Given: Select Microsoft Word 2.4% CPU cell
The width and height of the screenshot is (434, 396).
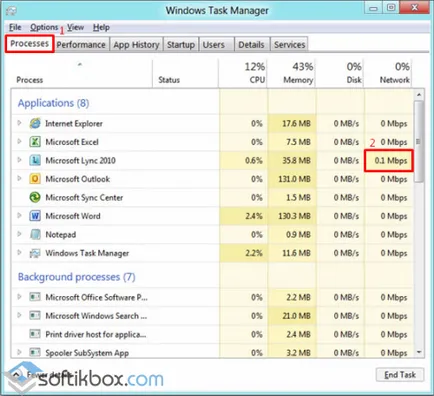Looking at the screenshot, I should click(x=243, y=216).
